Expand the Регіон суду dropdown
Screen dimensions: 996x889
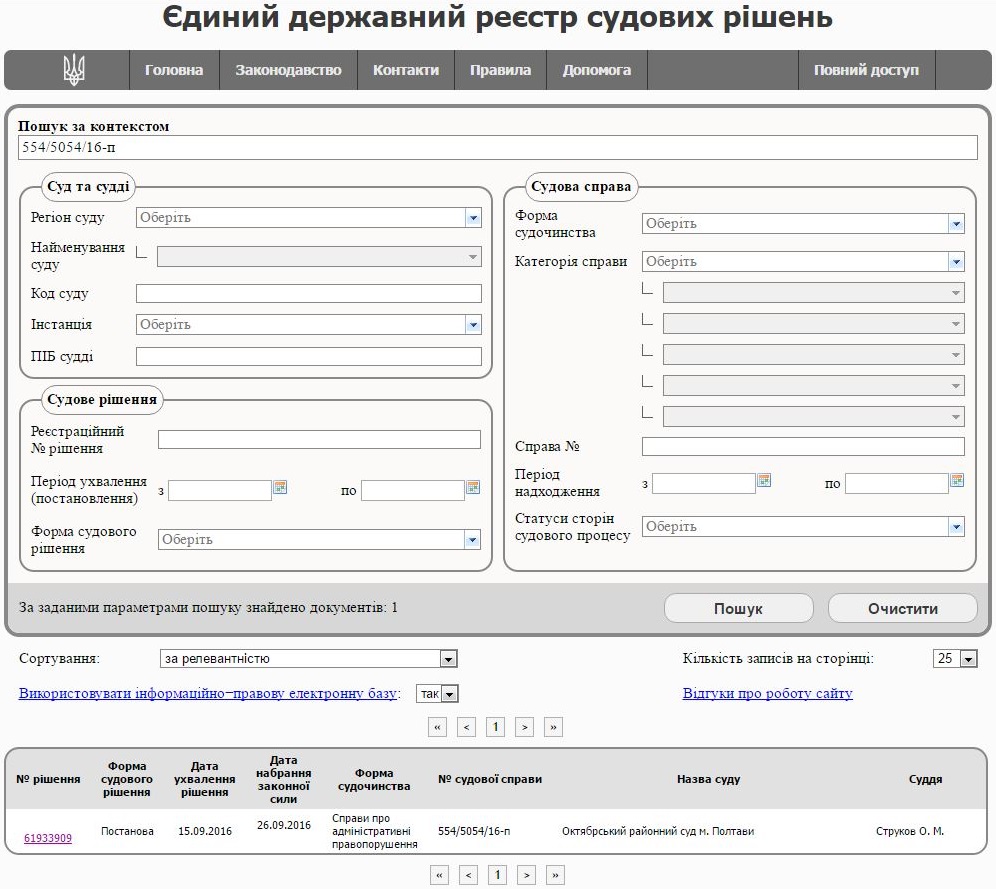[473, 218]
